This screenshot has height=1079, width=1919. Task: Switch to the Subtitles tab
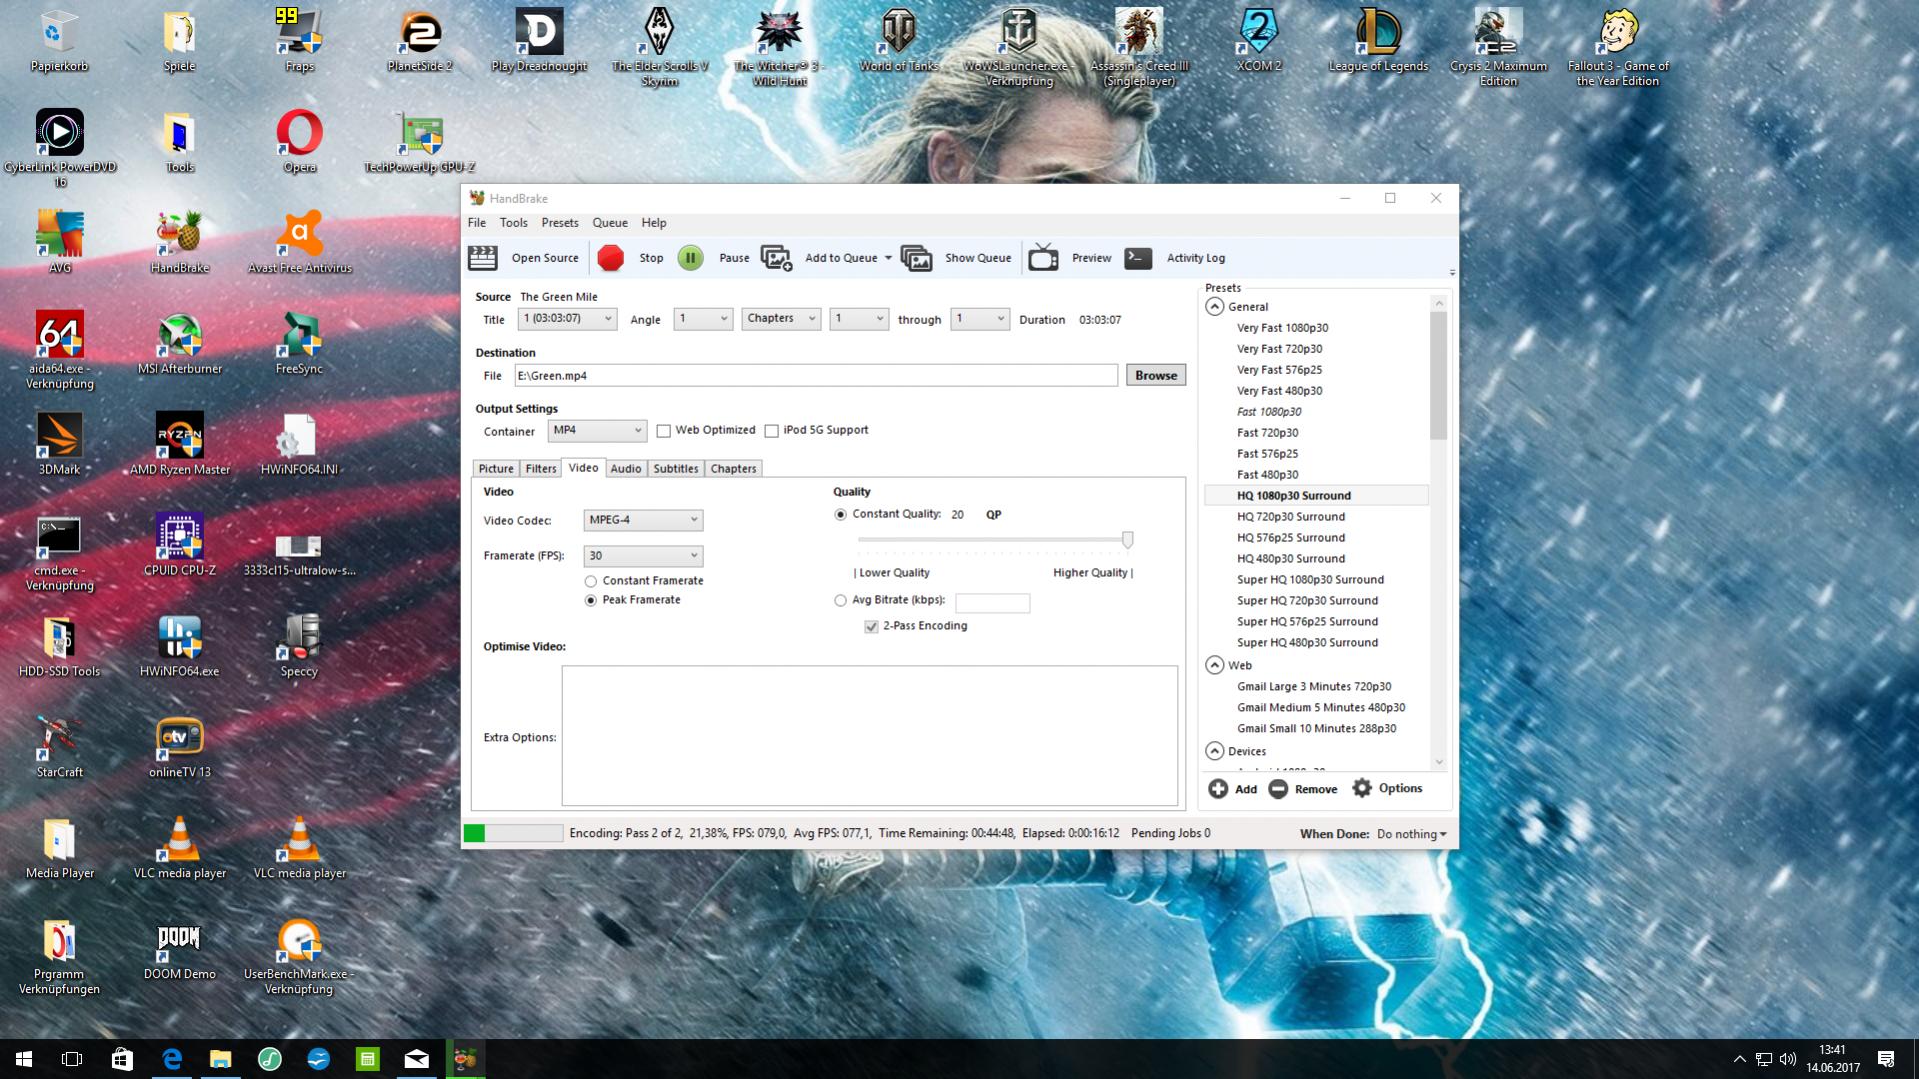pyautogui.click(x=676, y=469)
